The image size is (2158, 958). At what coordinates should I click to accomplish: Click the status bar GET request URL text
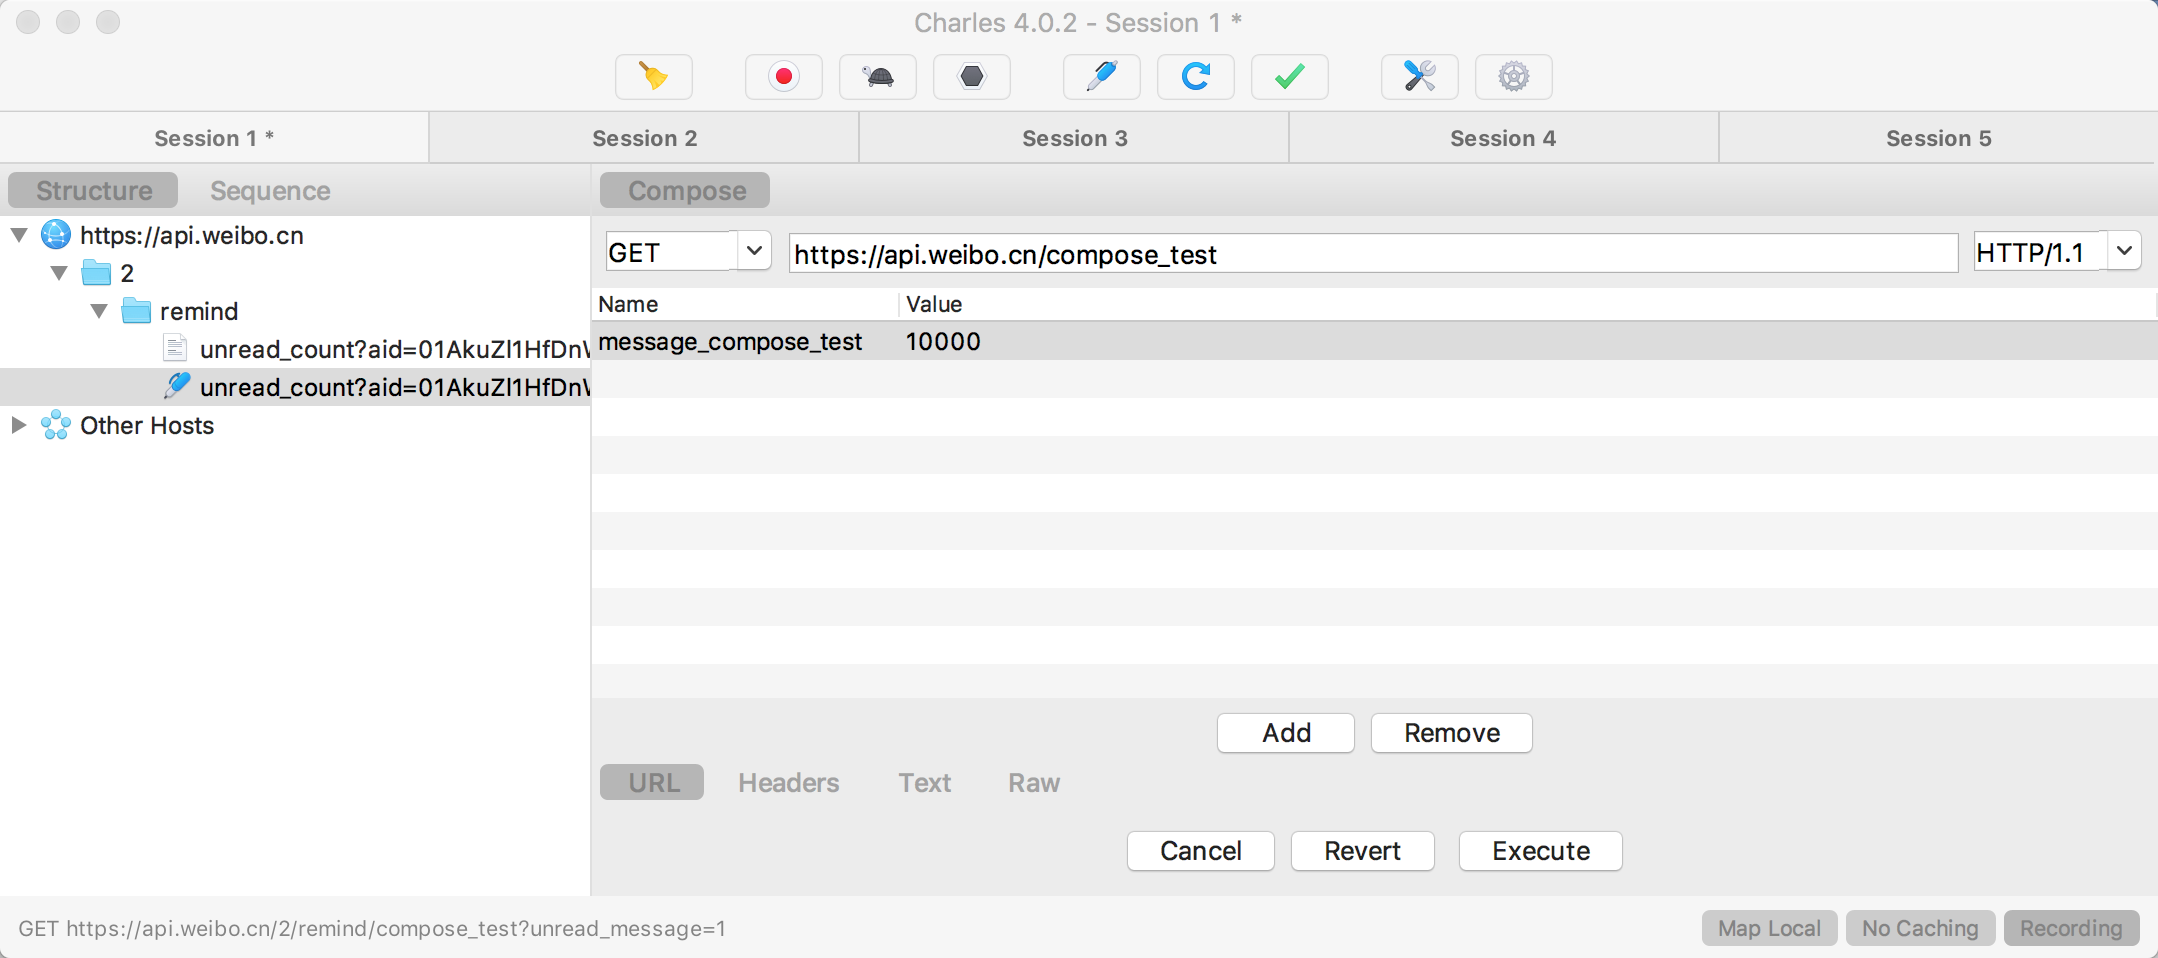point(372,928)
